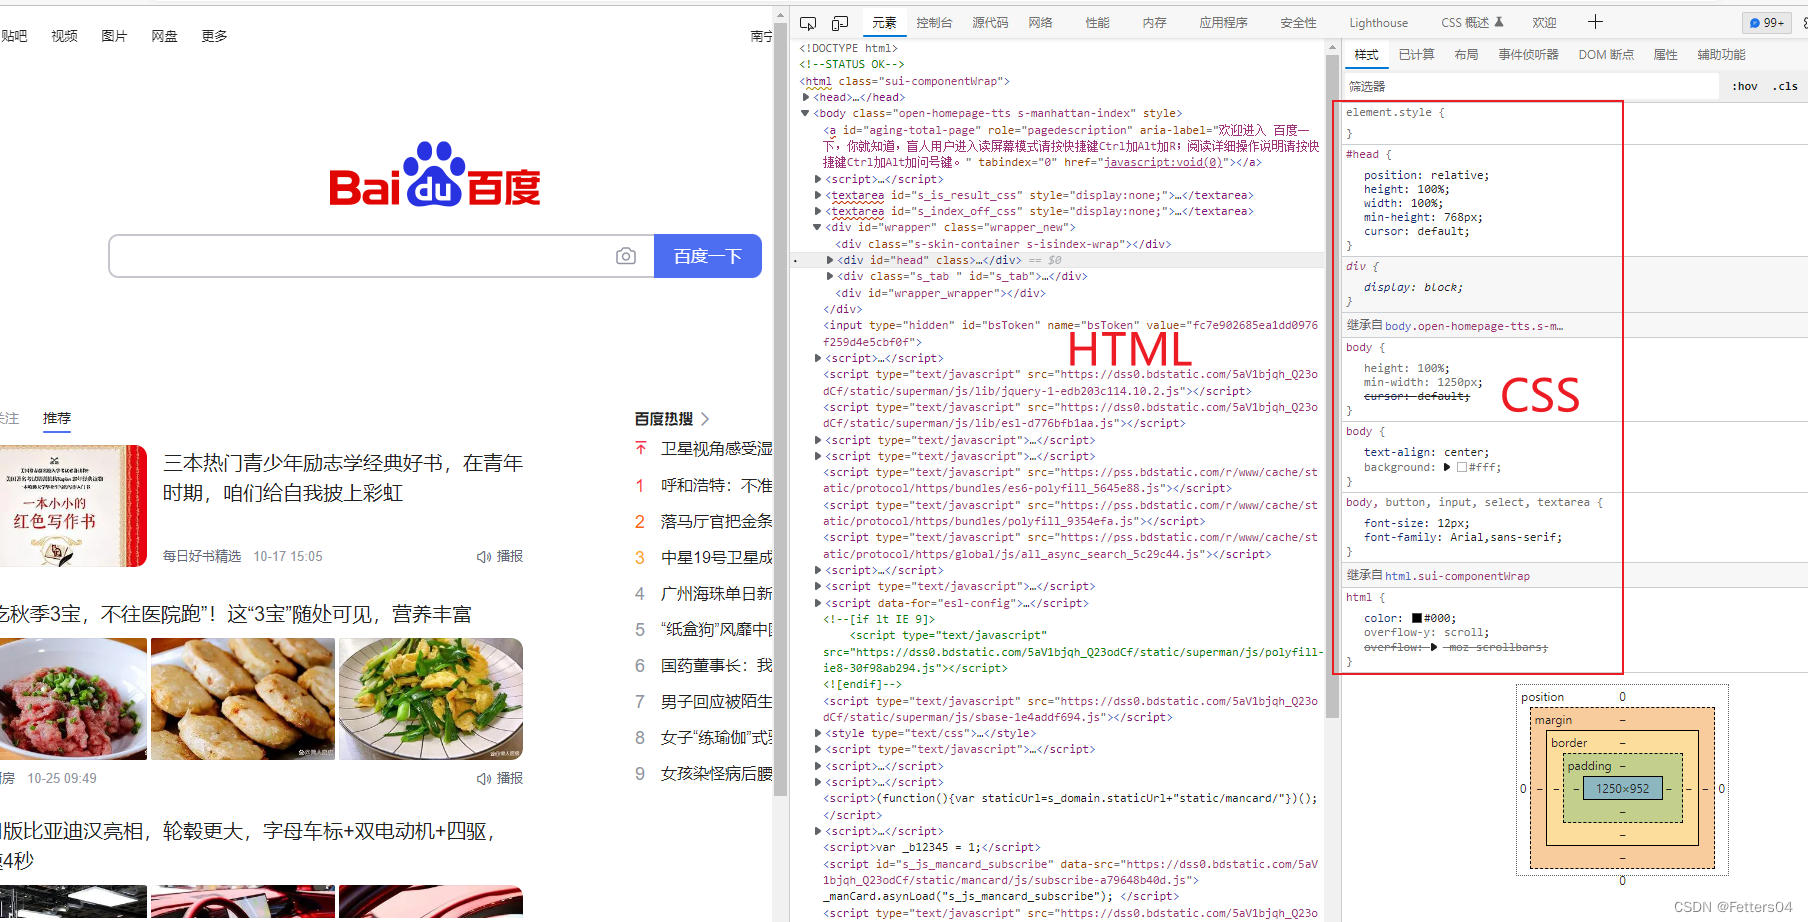Select the 辅助功能 Accessibility pane tab
This screenshot has height=922, width=1808.
click(1721, 55)
